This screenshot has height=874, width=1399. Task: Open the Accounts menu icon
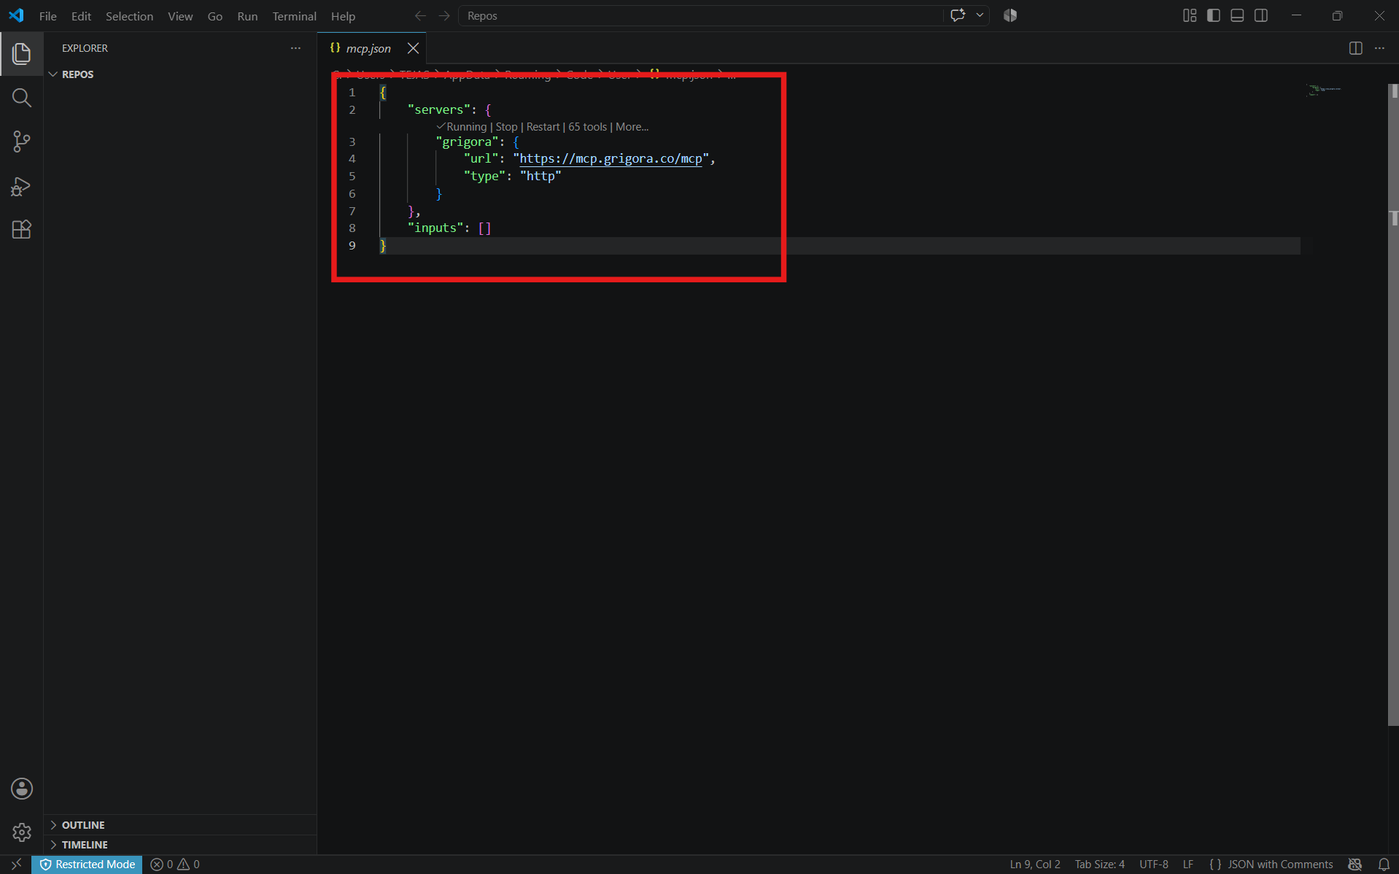21,789
